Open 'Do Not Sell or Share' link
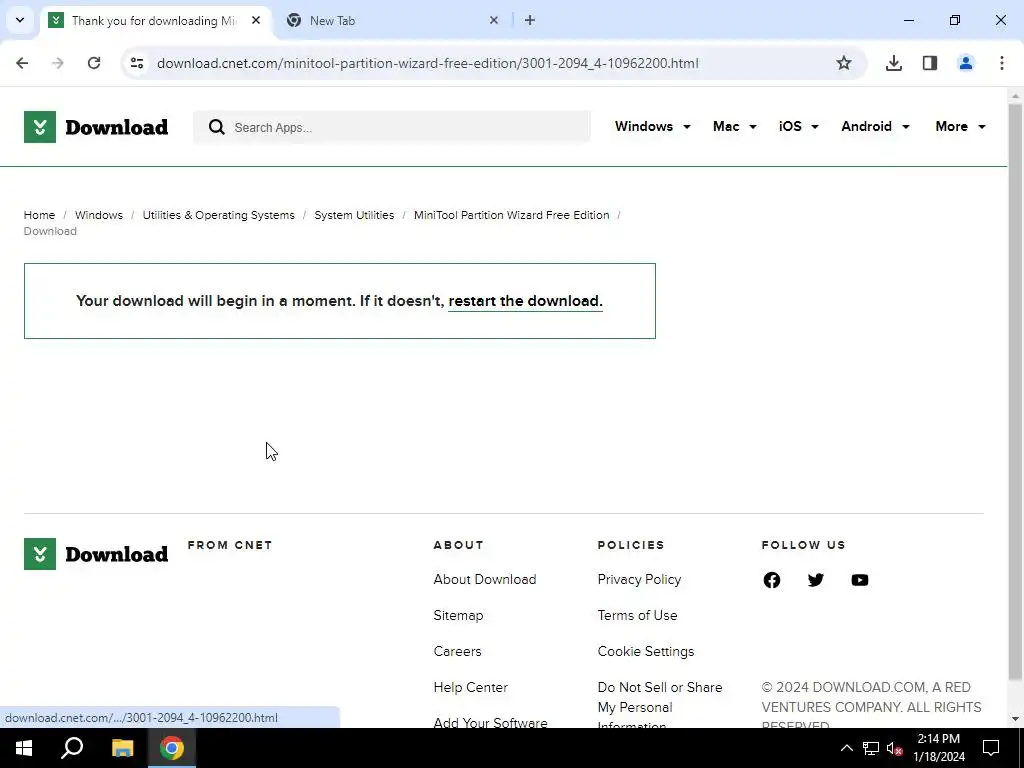 point(660,705)
